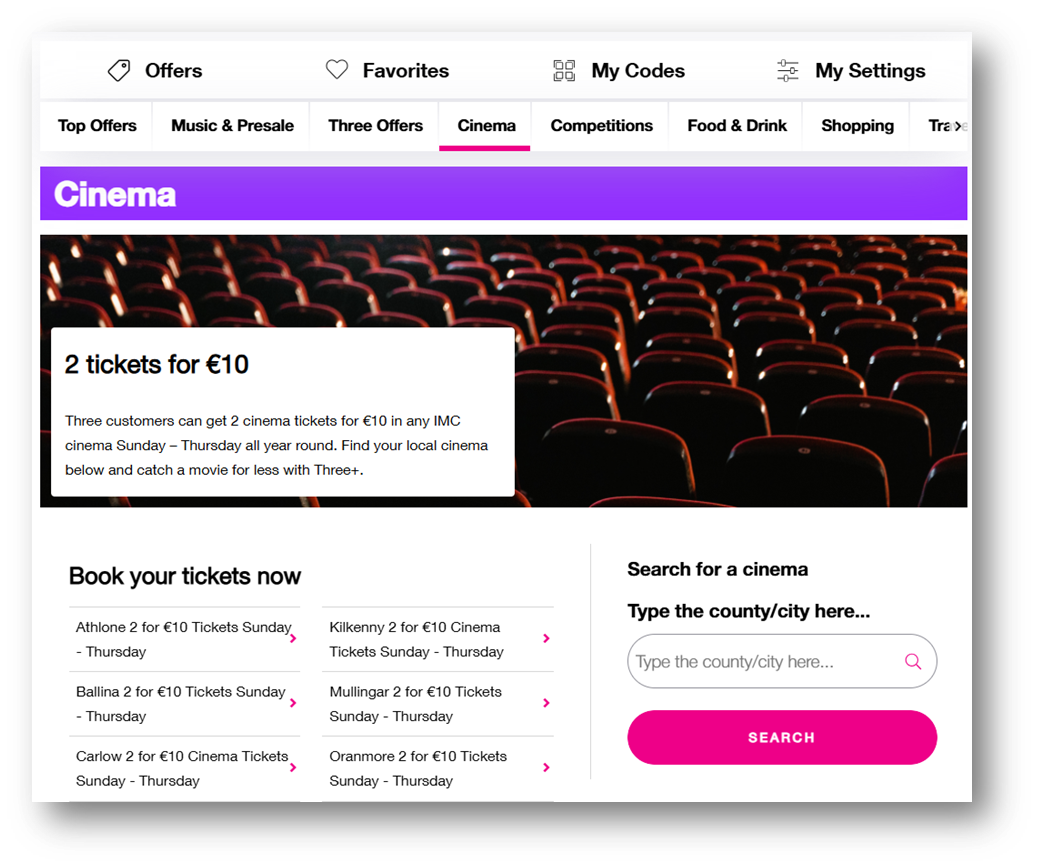Click the '2 tickets for €10' heading
The image size is (1037, 867).
pos(157,364)
